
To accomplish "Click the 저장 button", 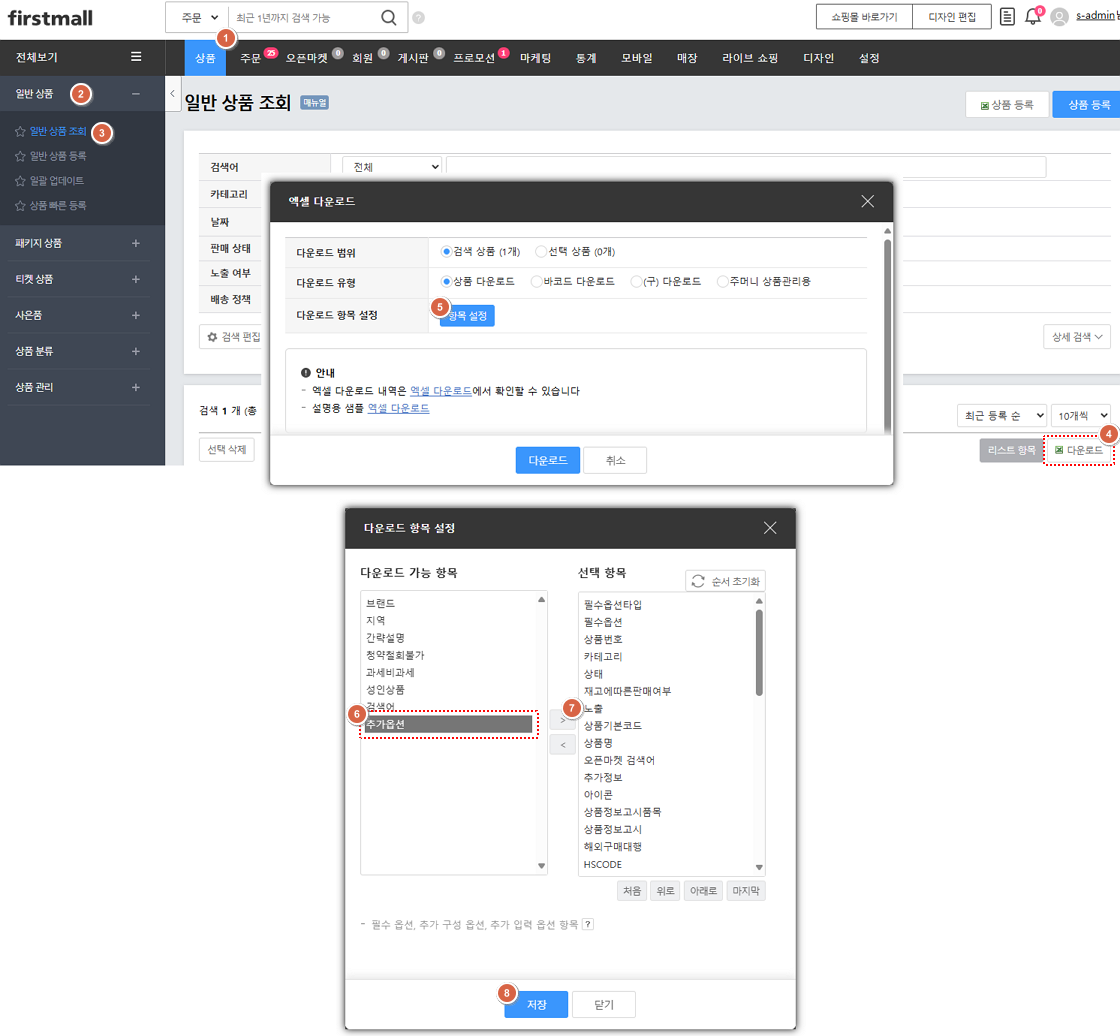I will (536, 1005).
